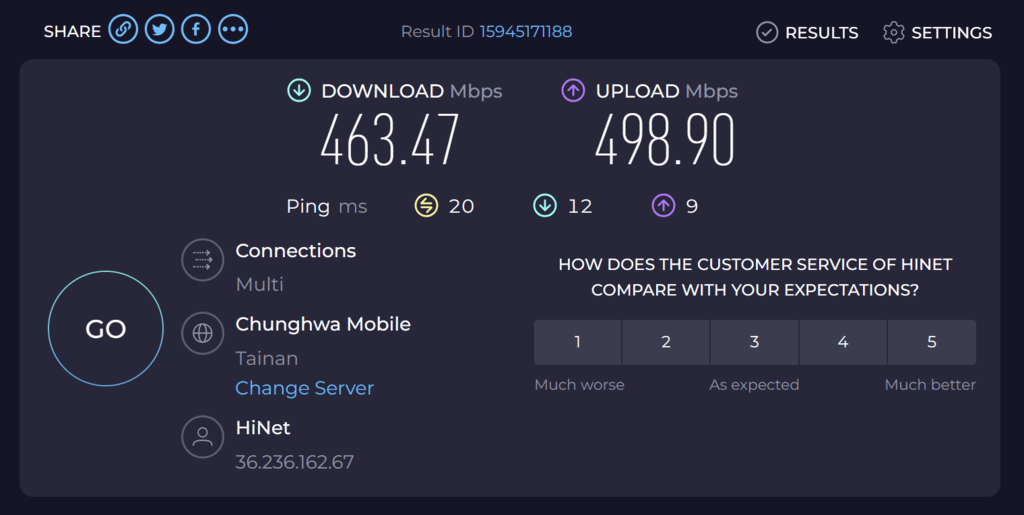
Task: Share result on Facebook
Action: coord(196,29)
